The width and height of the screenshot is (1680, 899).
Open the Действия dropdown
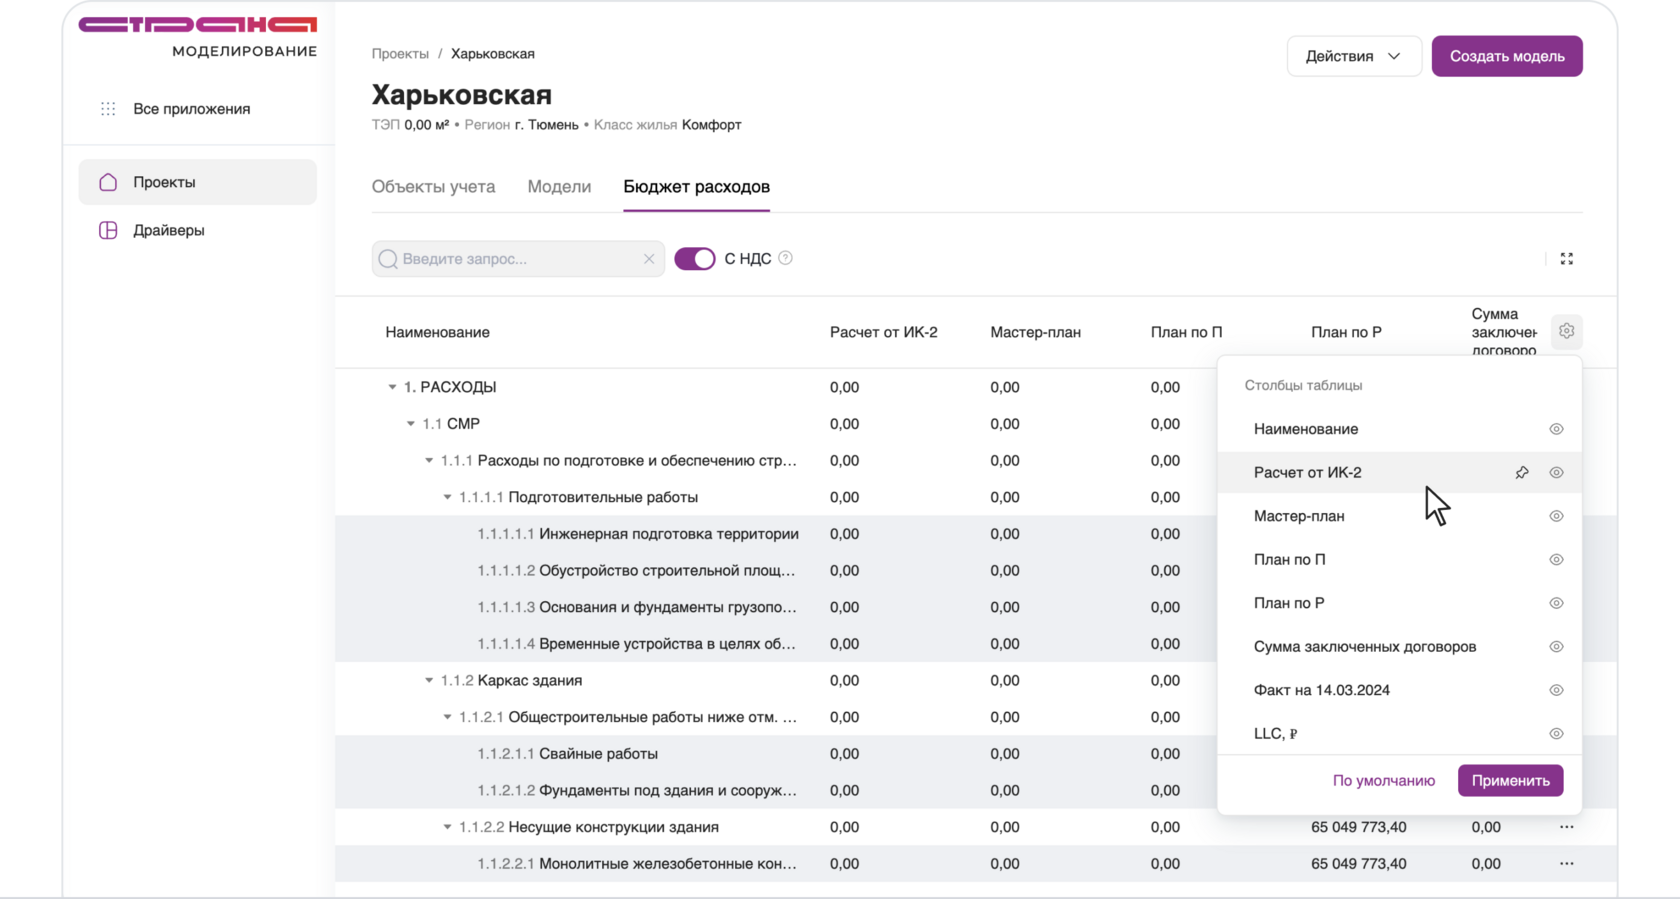[x=1353, y=56]
